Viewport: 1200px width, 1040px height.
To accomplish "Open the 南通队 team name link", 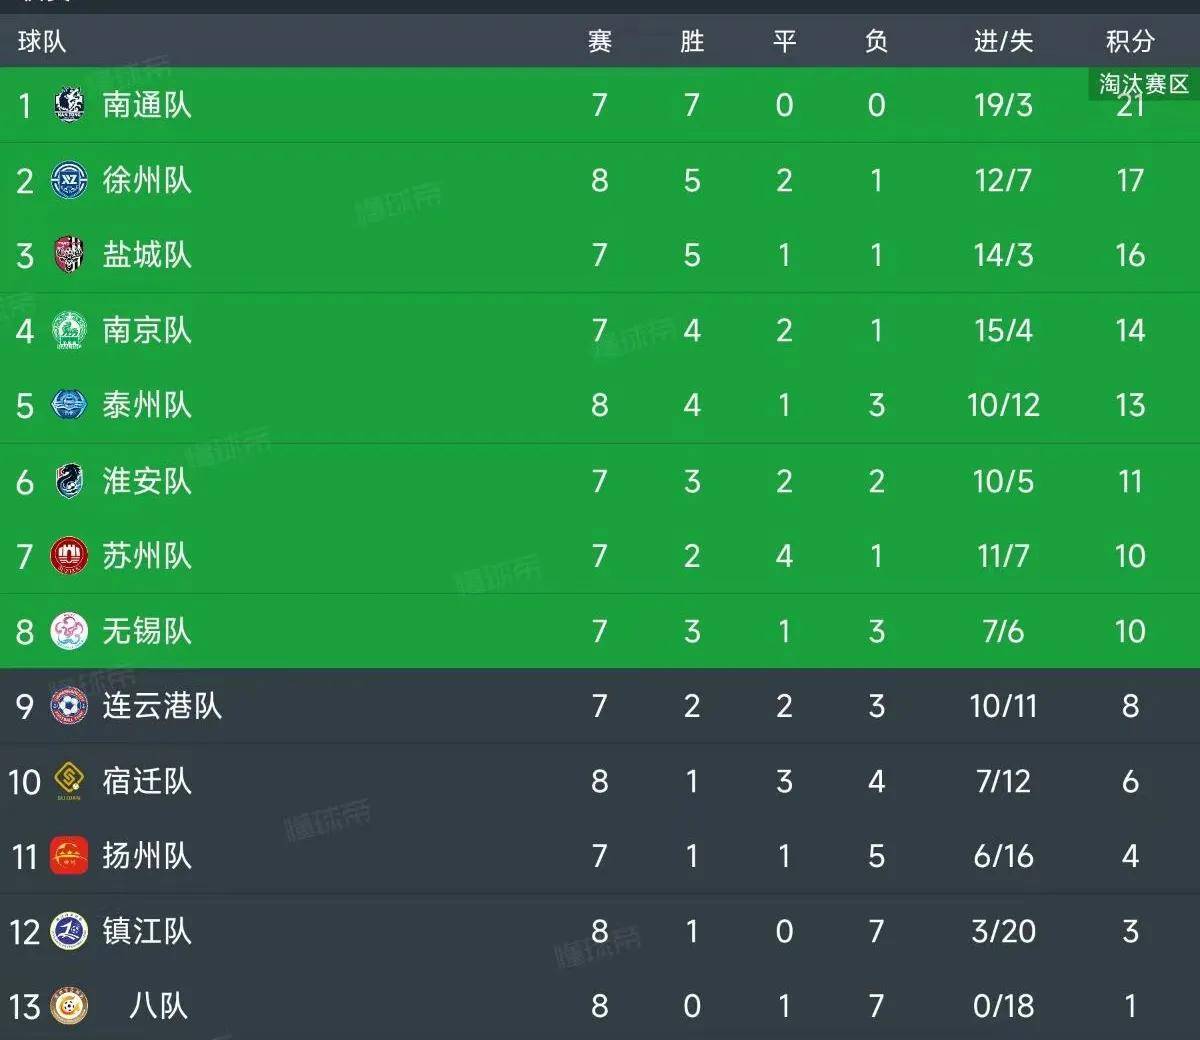I will coord(147,105).
